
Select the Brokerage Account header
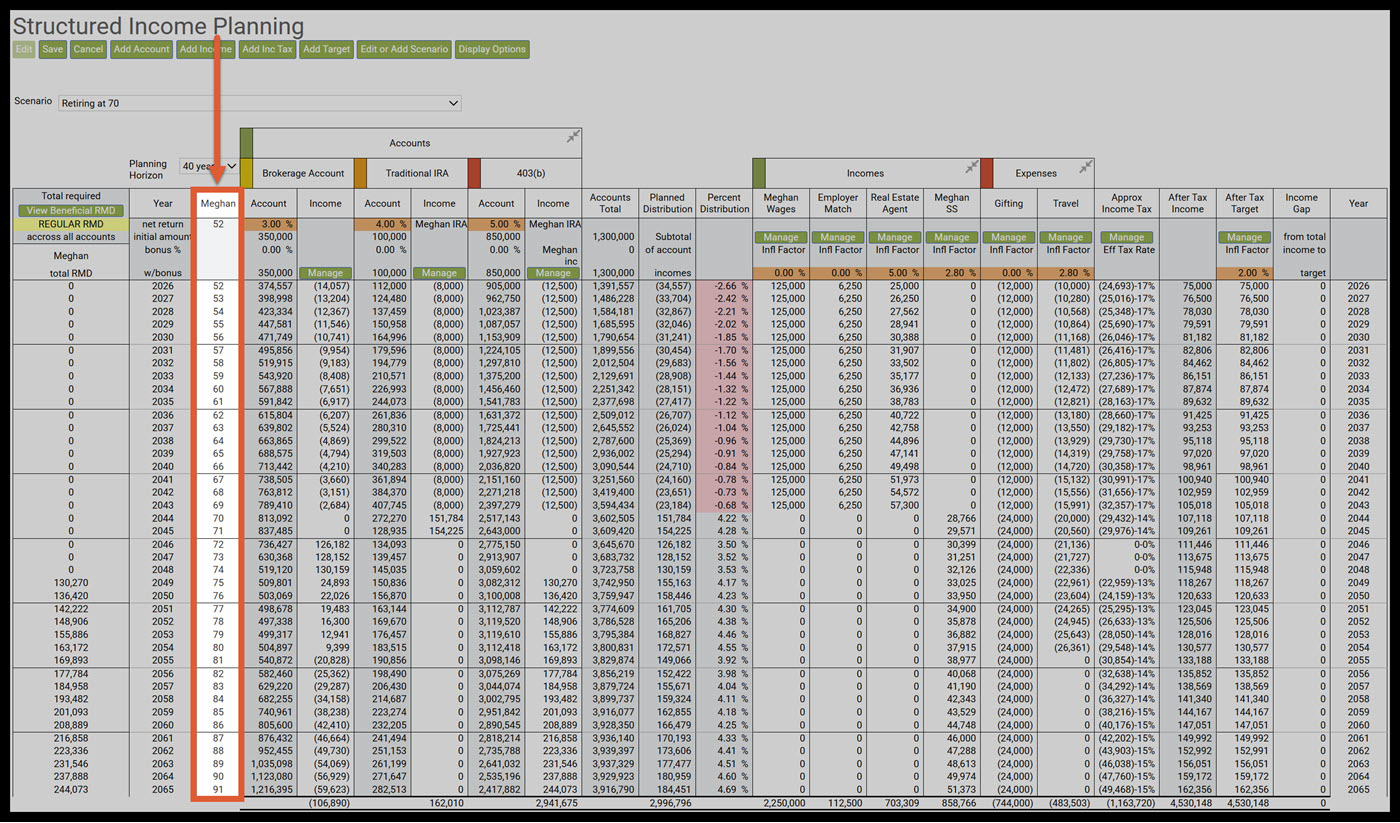tap(304, 173)
